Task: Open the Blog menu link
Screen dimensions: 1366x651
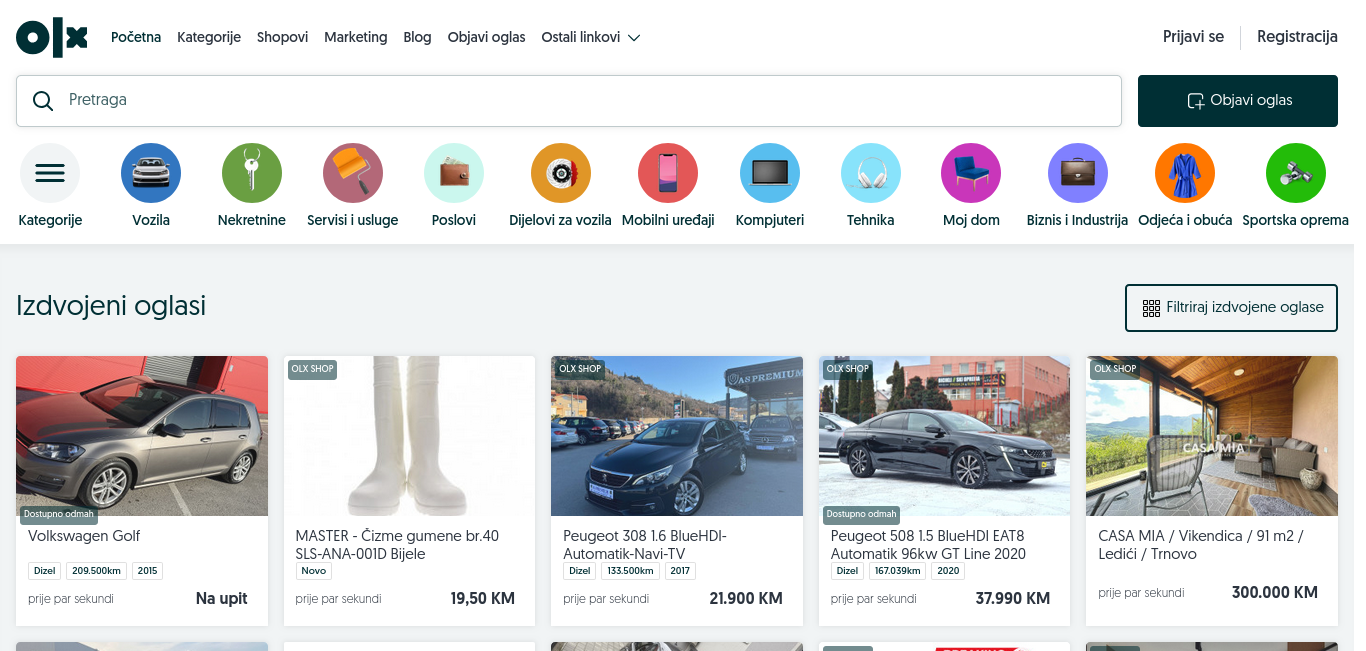Action: (x=417, y=37)
